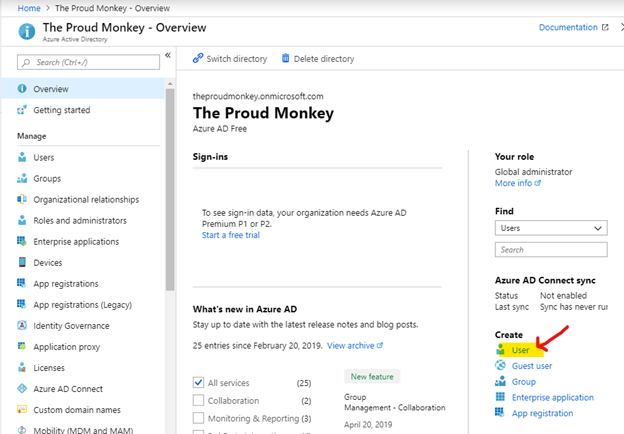Click the Enterprise application icon under Create

click(x=500, y=397)
